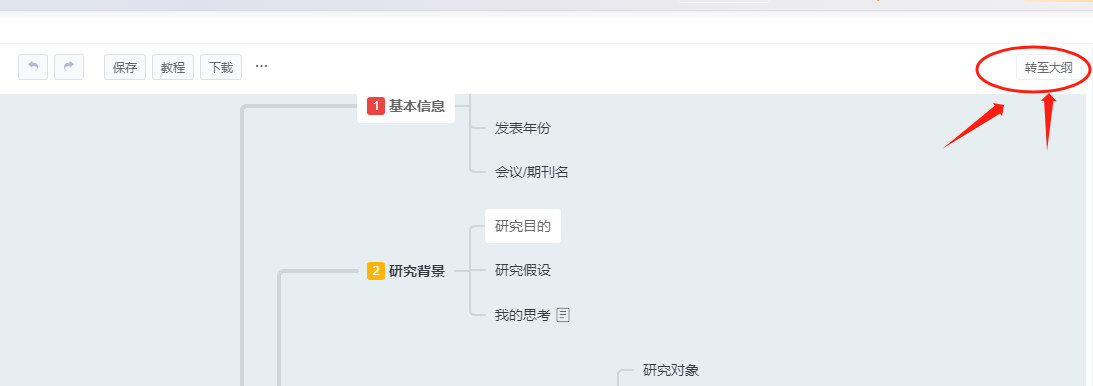The height and width of the screenshot is (386, 1093).
Task: Click the red number 1 priority badge
Action: (376, 106)
